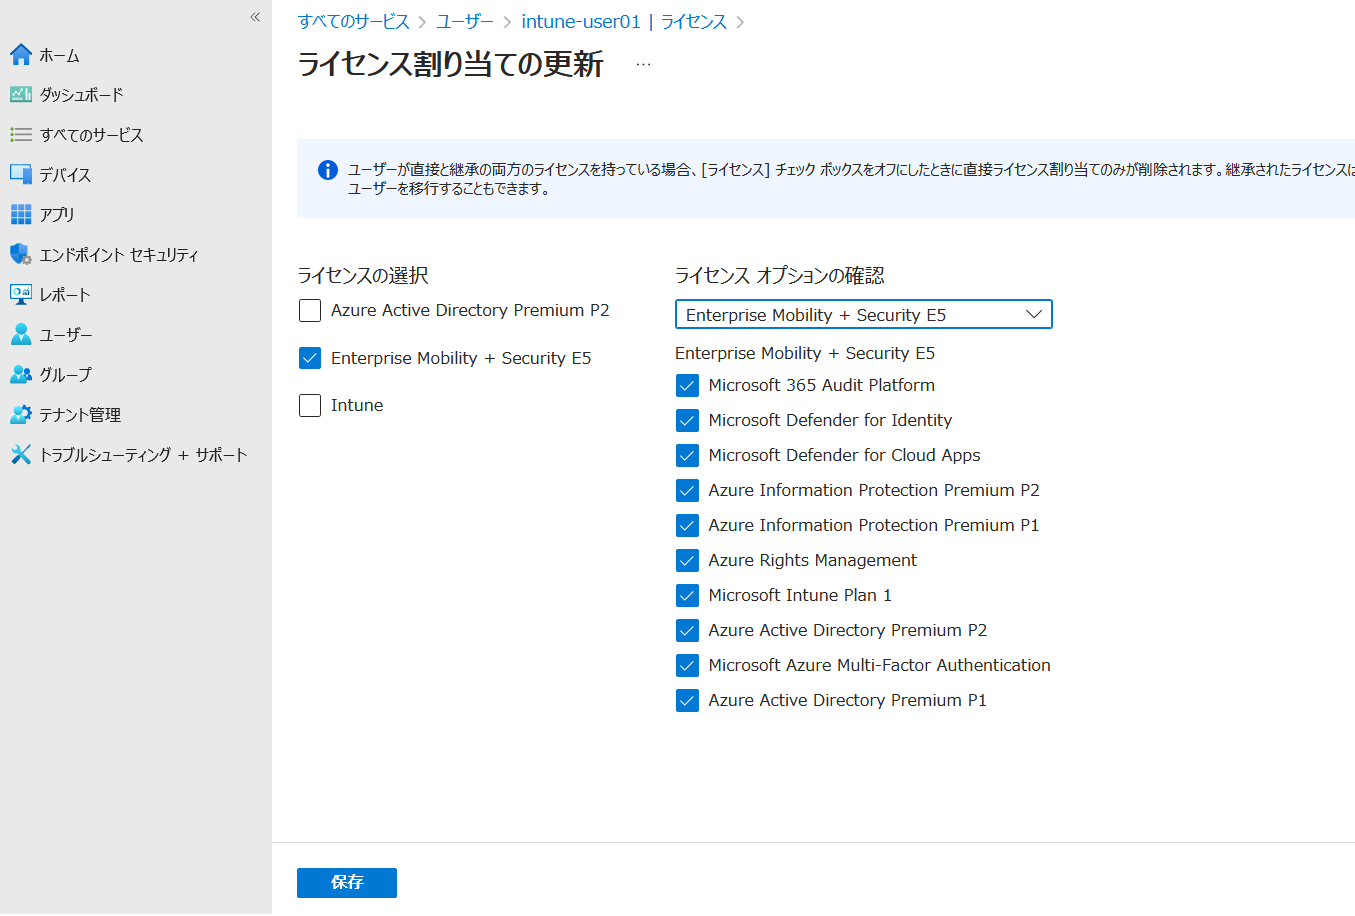Click the Tenant administration gear-person icon
This screenshot has height=916, width=1355.
click(x=21, y=414)
